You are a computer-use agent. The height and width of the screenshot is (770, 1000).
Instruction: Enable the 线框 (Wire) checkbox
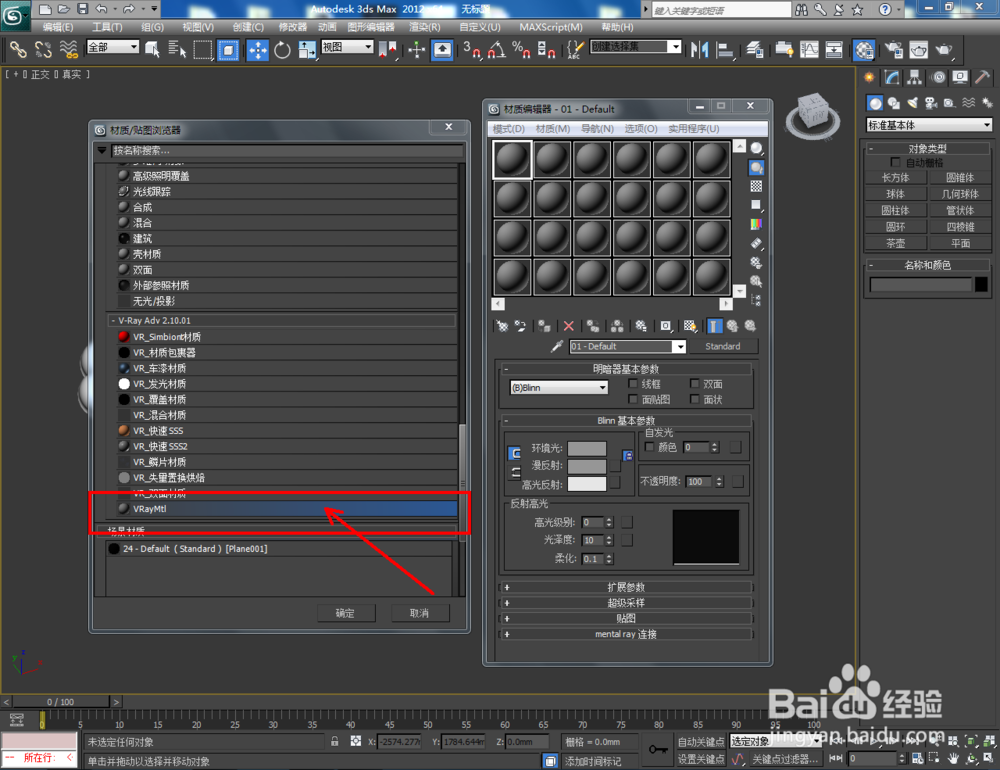pyautogui.click(x=633, y=383)
